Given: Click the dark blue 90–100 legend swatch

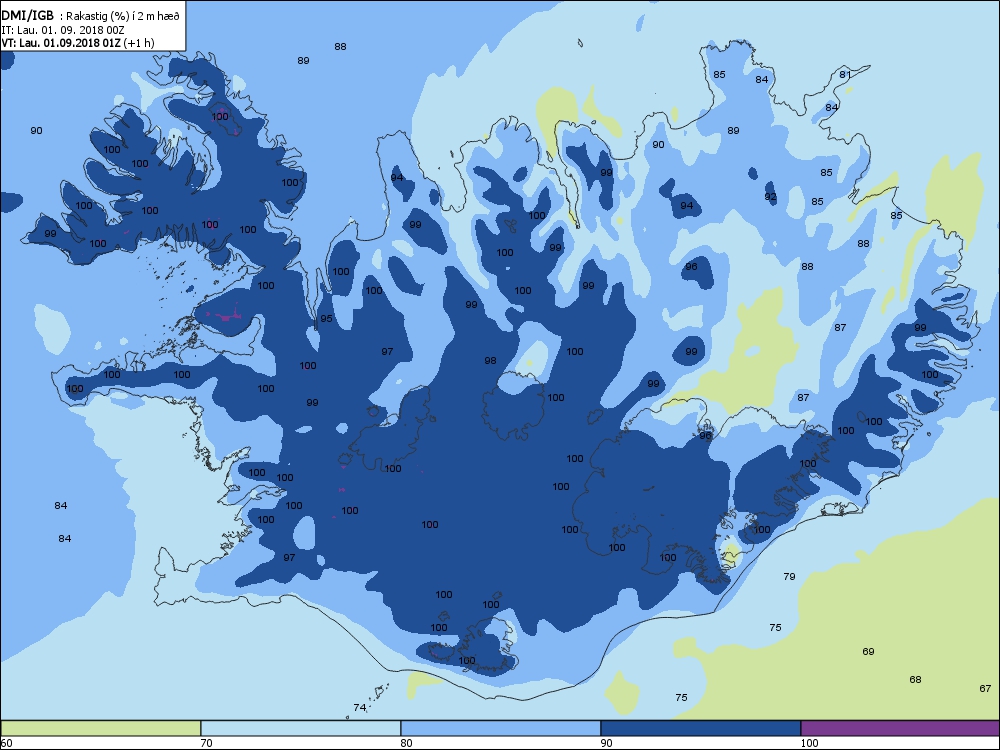Looking at the screenshot, I should [x=700, y=728].
